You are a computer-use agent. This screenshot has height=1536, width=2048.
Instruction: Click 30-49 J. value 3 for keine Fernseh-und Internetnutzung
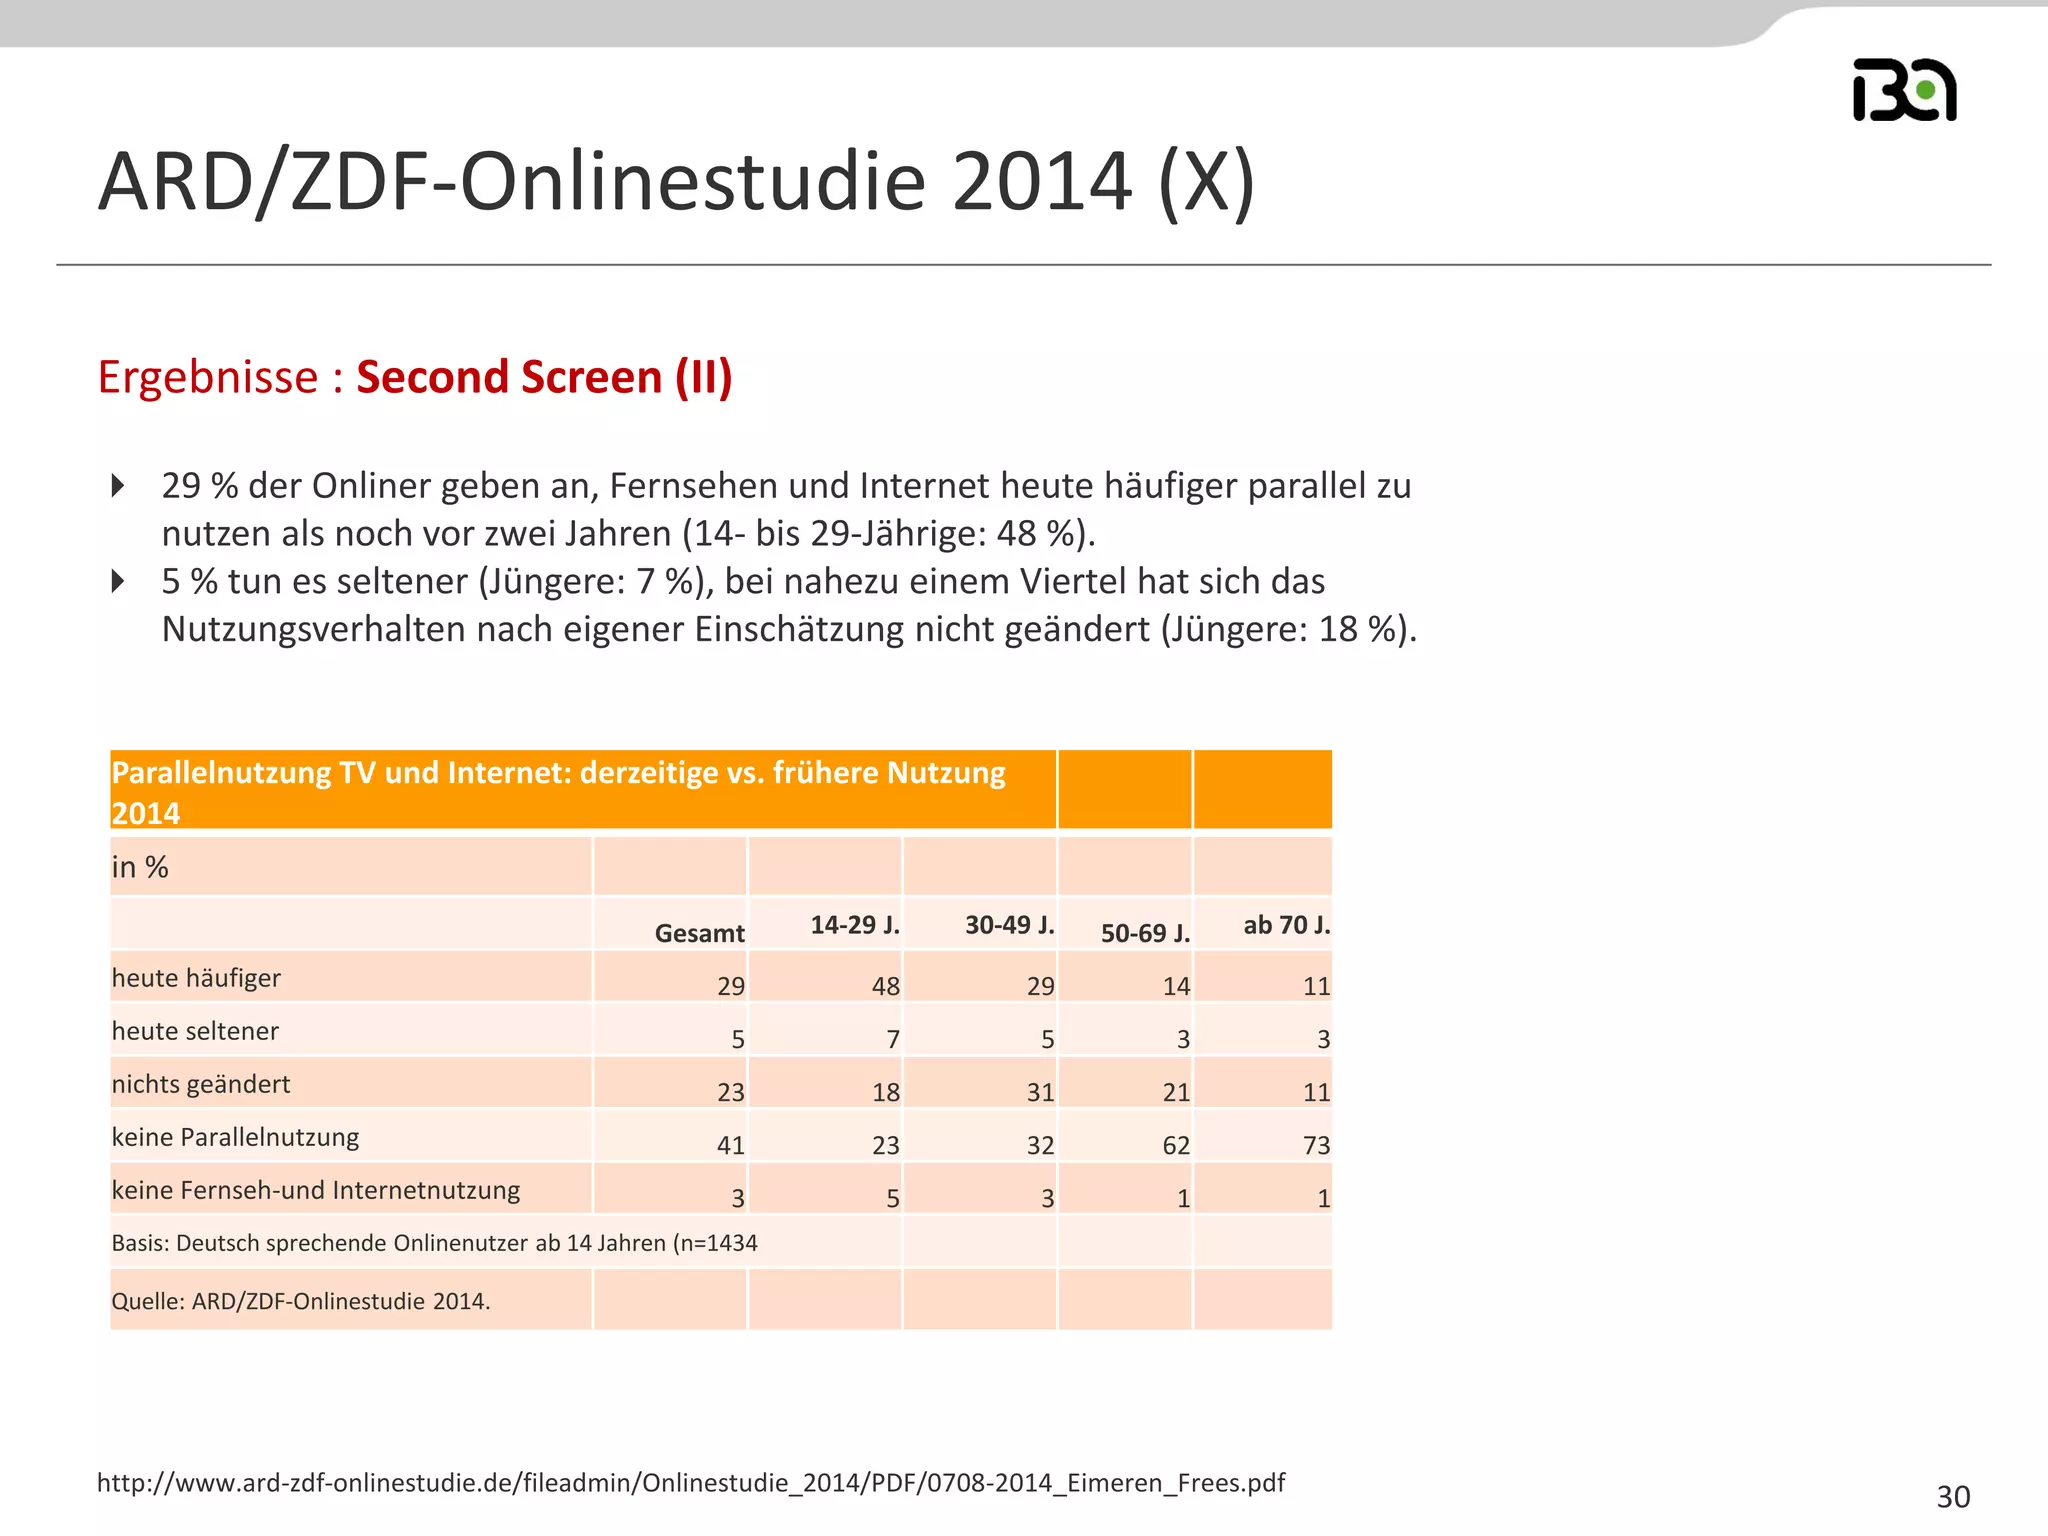click(1048, 1198)
